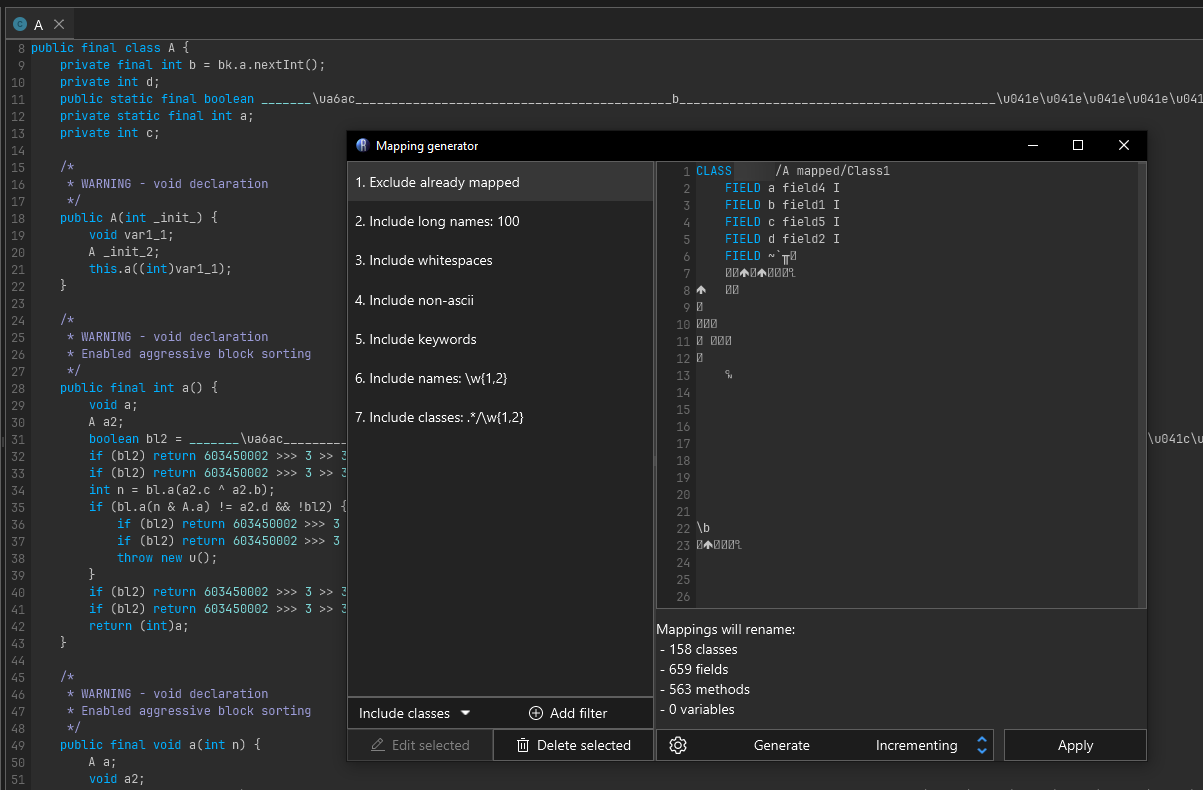1203x790 pixels.
Task: Select filter '3. Include whitespaces'
Action: pos(500,260)
